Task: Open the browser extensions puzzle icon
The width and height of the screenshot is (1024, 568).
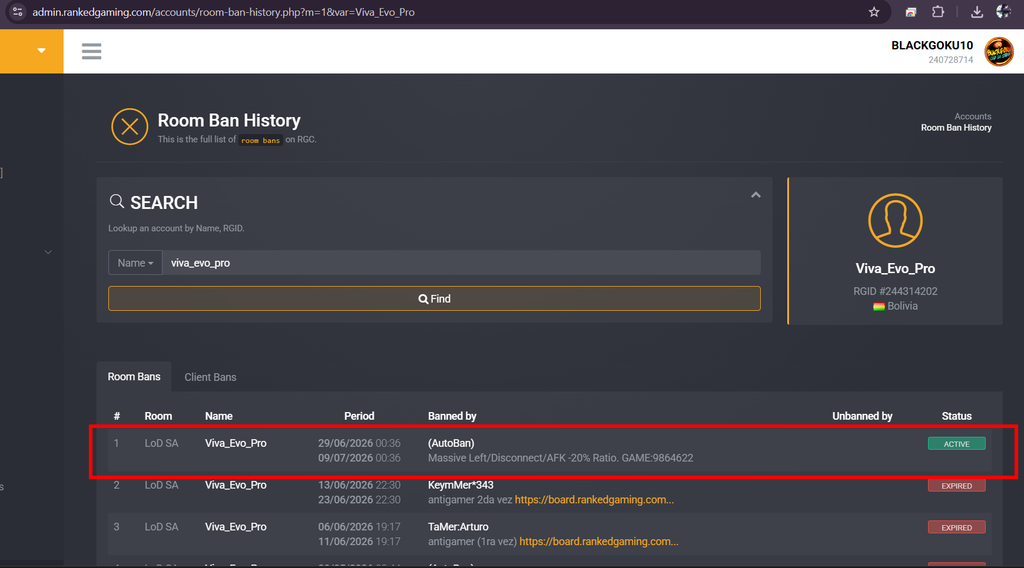Action: (938, 12)
